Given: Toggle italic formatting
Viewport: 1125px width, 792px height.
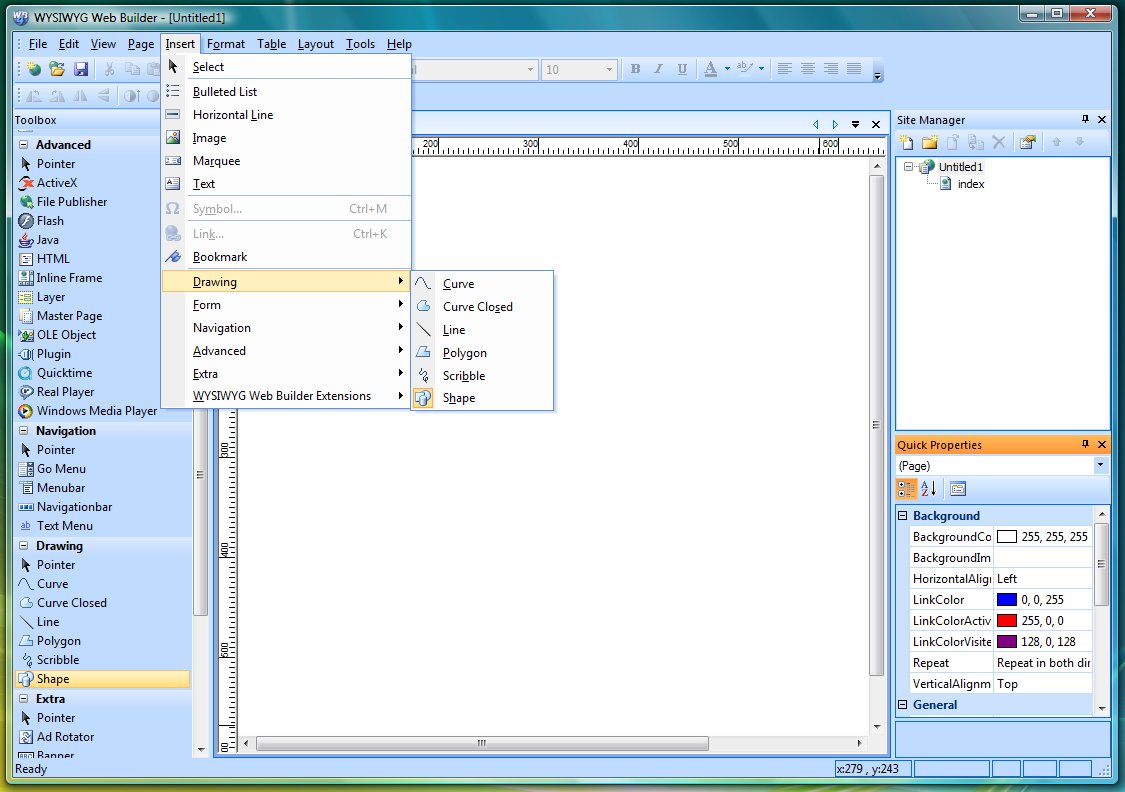Looking at the screenshot, I should [658, 69].
